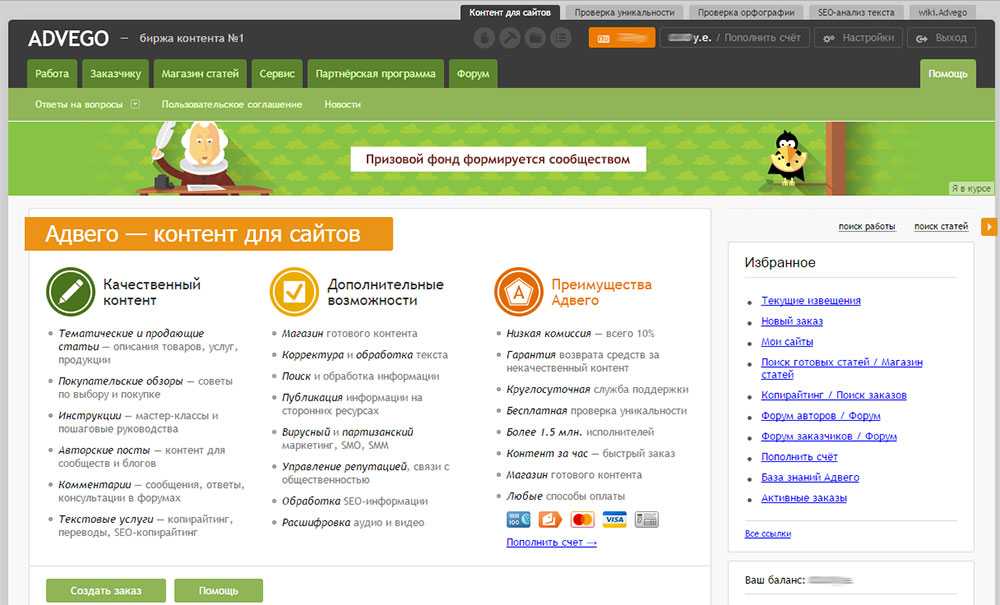Open Новый заказ favorite link
The height and width of the screenshot is (605, 1000).
point(791,321)
